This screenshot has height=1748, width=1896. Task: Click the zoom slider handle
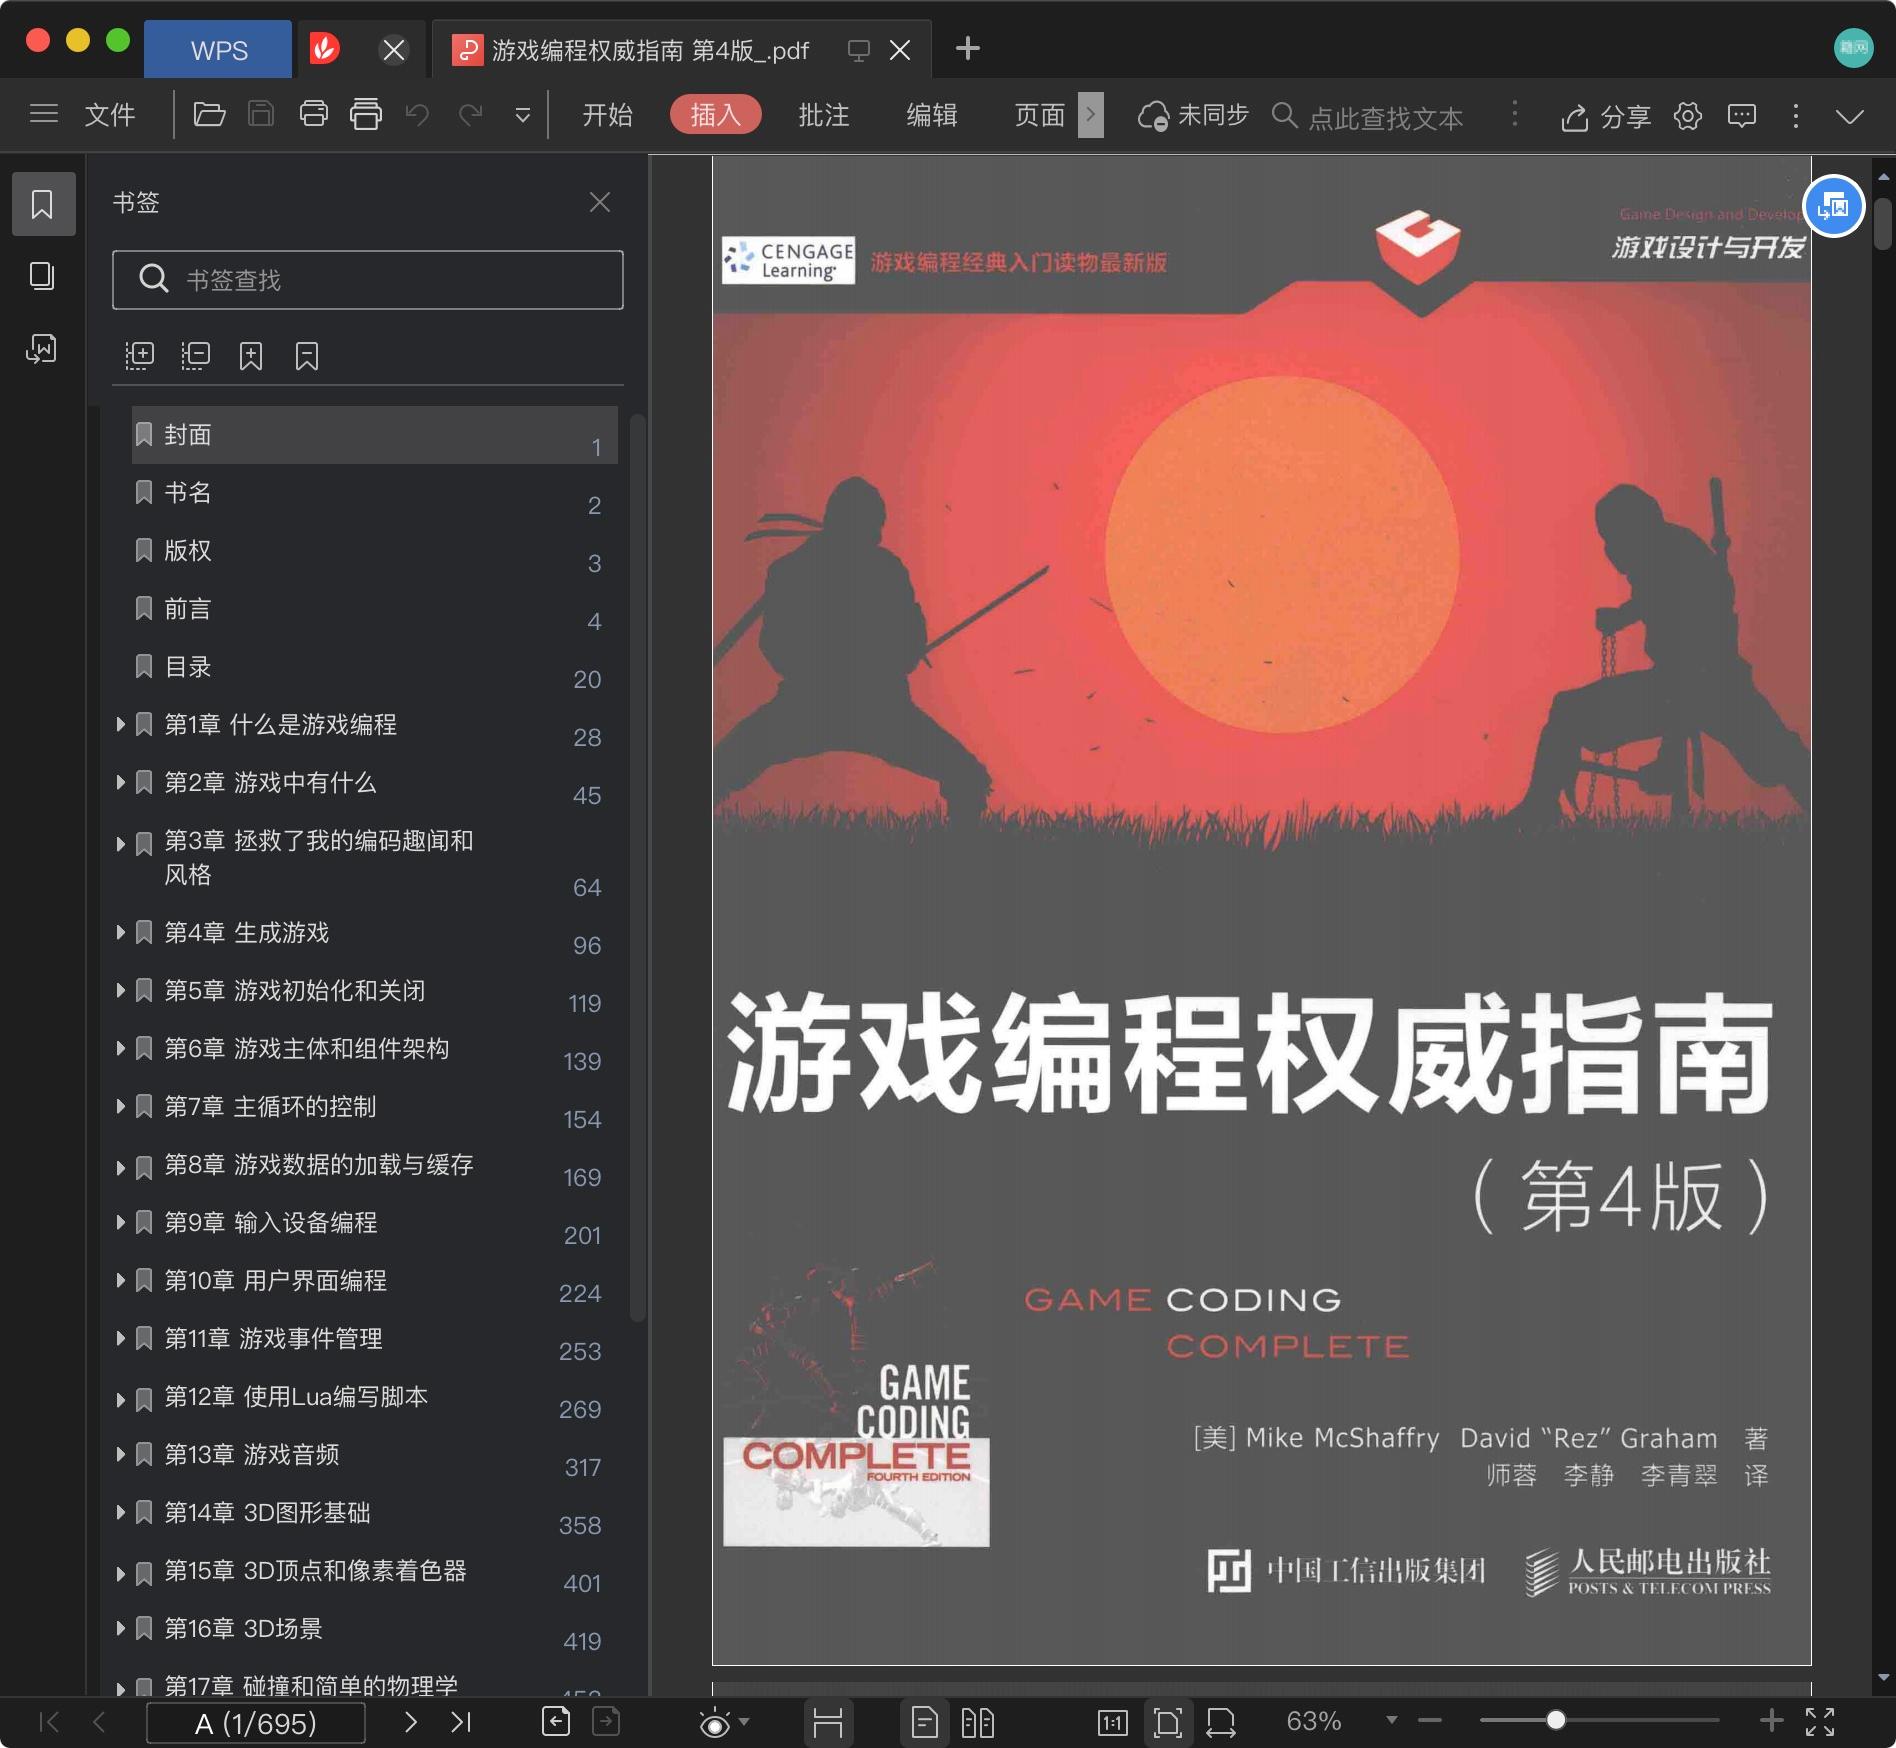[x=1555, y=1720]
